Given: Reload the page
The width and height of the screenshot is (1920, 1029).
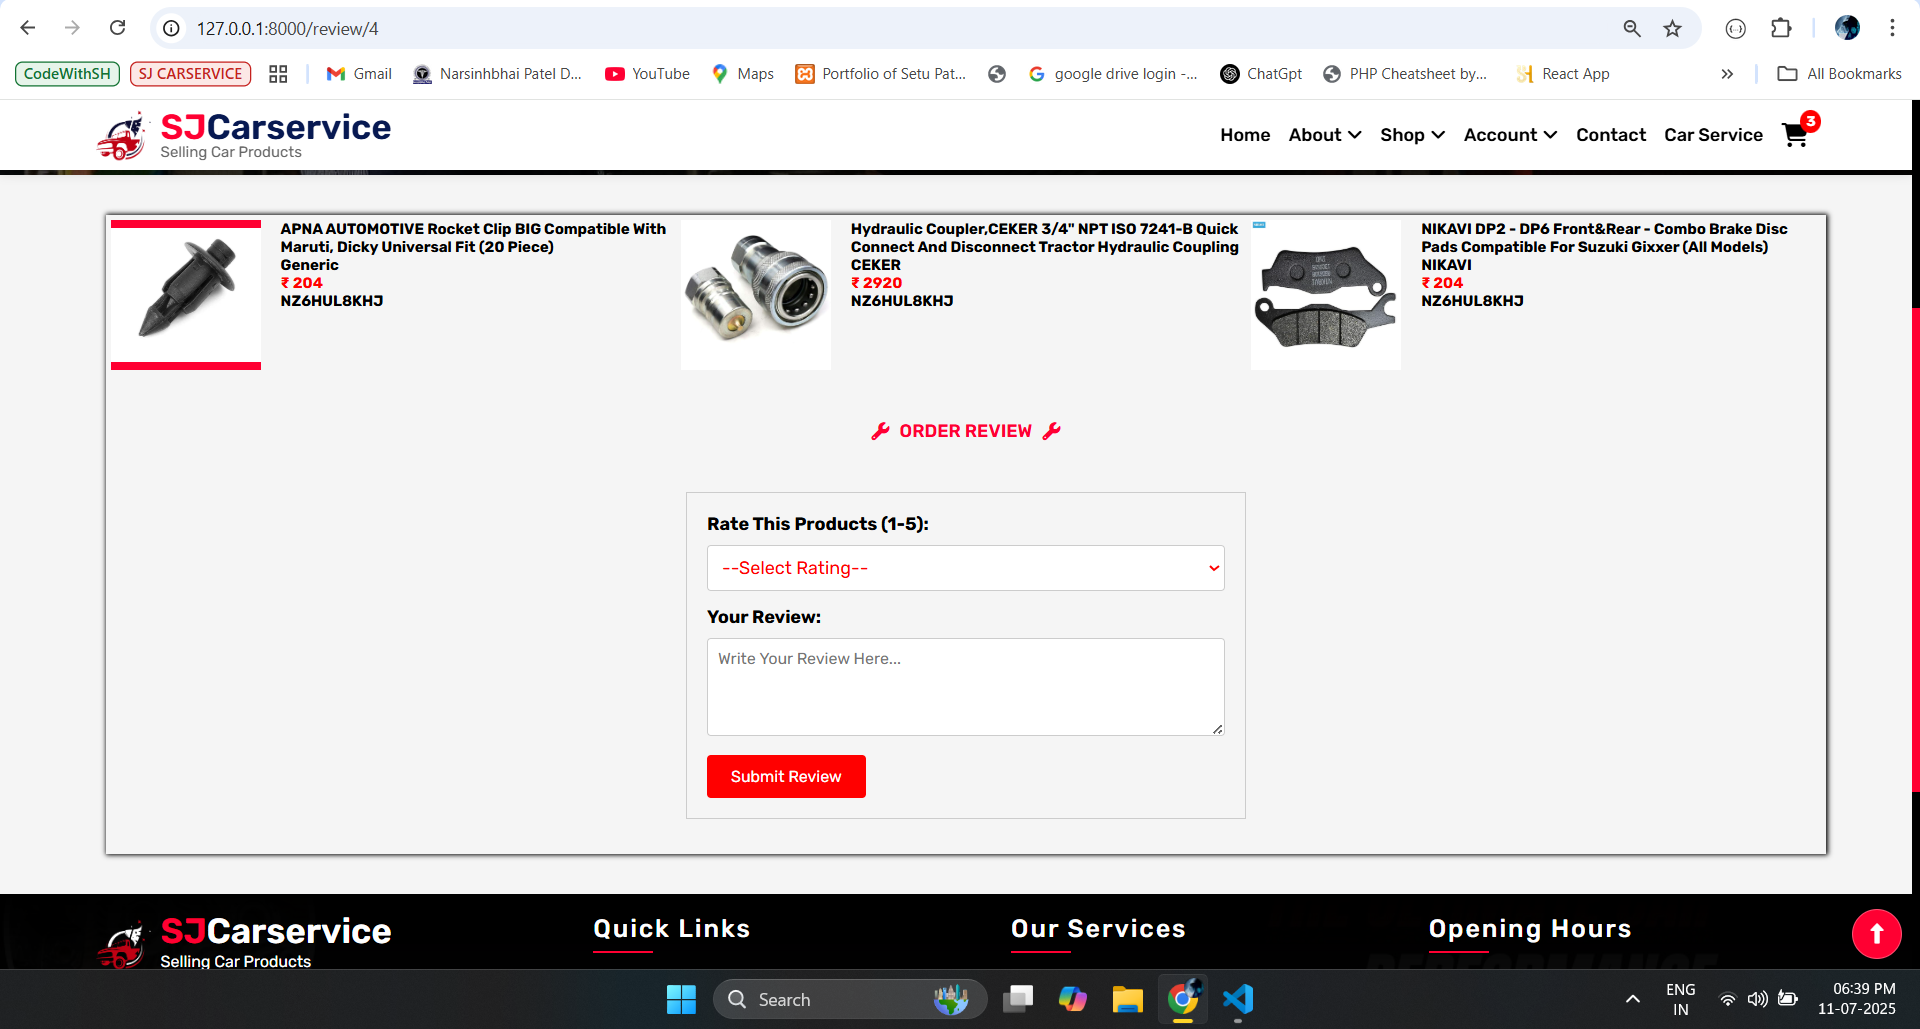Looking at the screenshot, I should [118, 28].
